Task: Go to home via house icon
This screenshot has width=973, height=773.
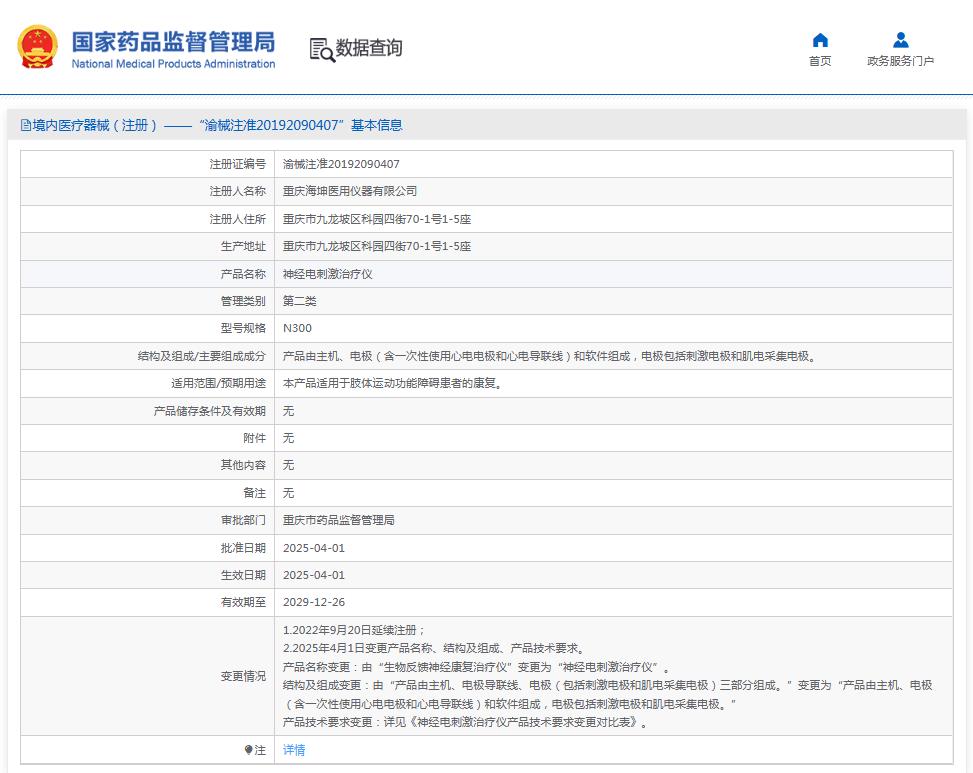Action: click(820, 40)
